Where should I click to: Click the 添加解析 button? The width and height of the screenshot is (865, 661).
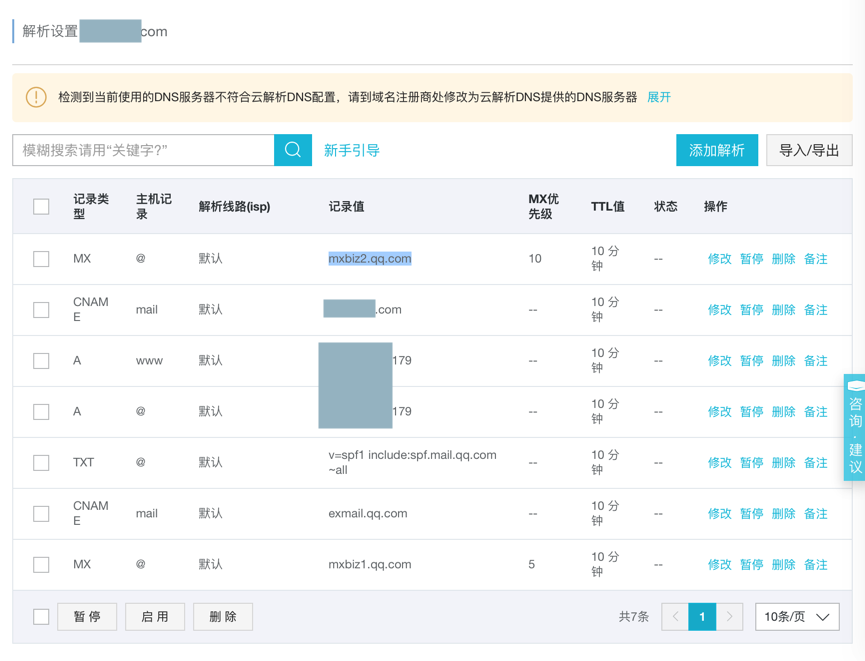coord(717,151)
